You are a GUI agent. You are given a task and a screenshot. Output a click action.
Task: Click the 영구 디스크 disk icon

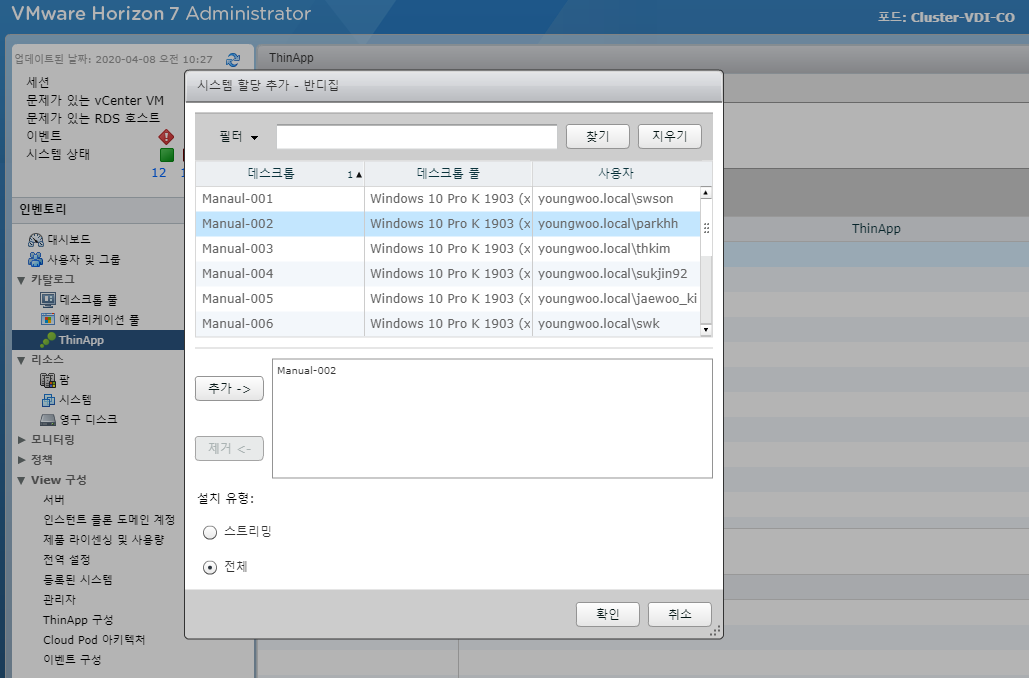point(48,419)
